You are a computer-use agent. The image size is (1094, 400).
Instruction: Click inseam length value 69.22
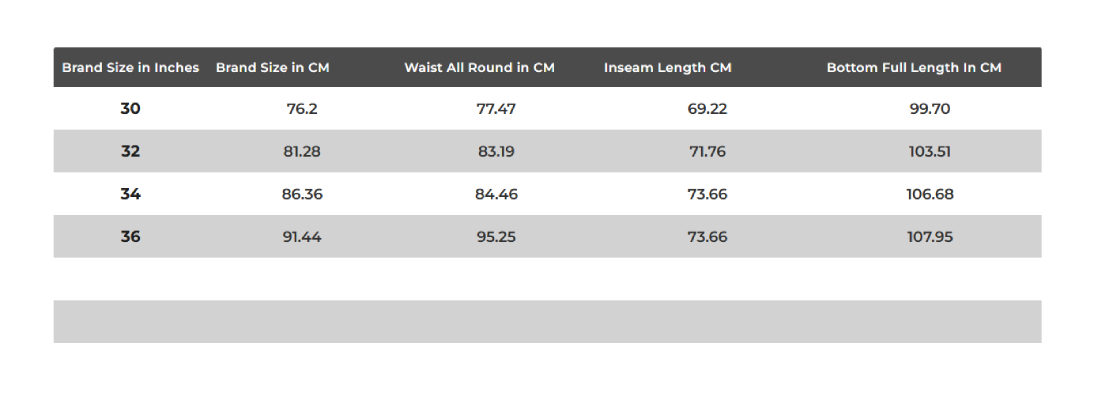707,109
